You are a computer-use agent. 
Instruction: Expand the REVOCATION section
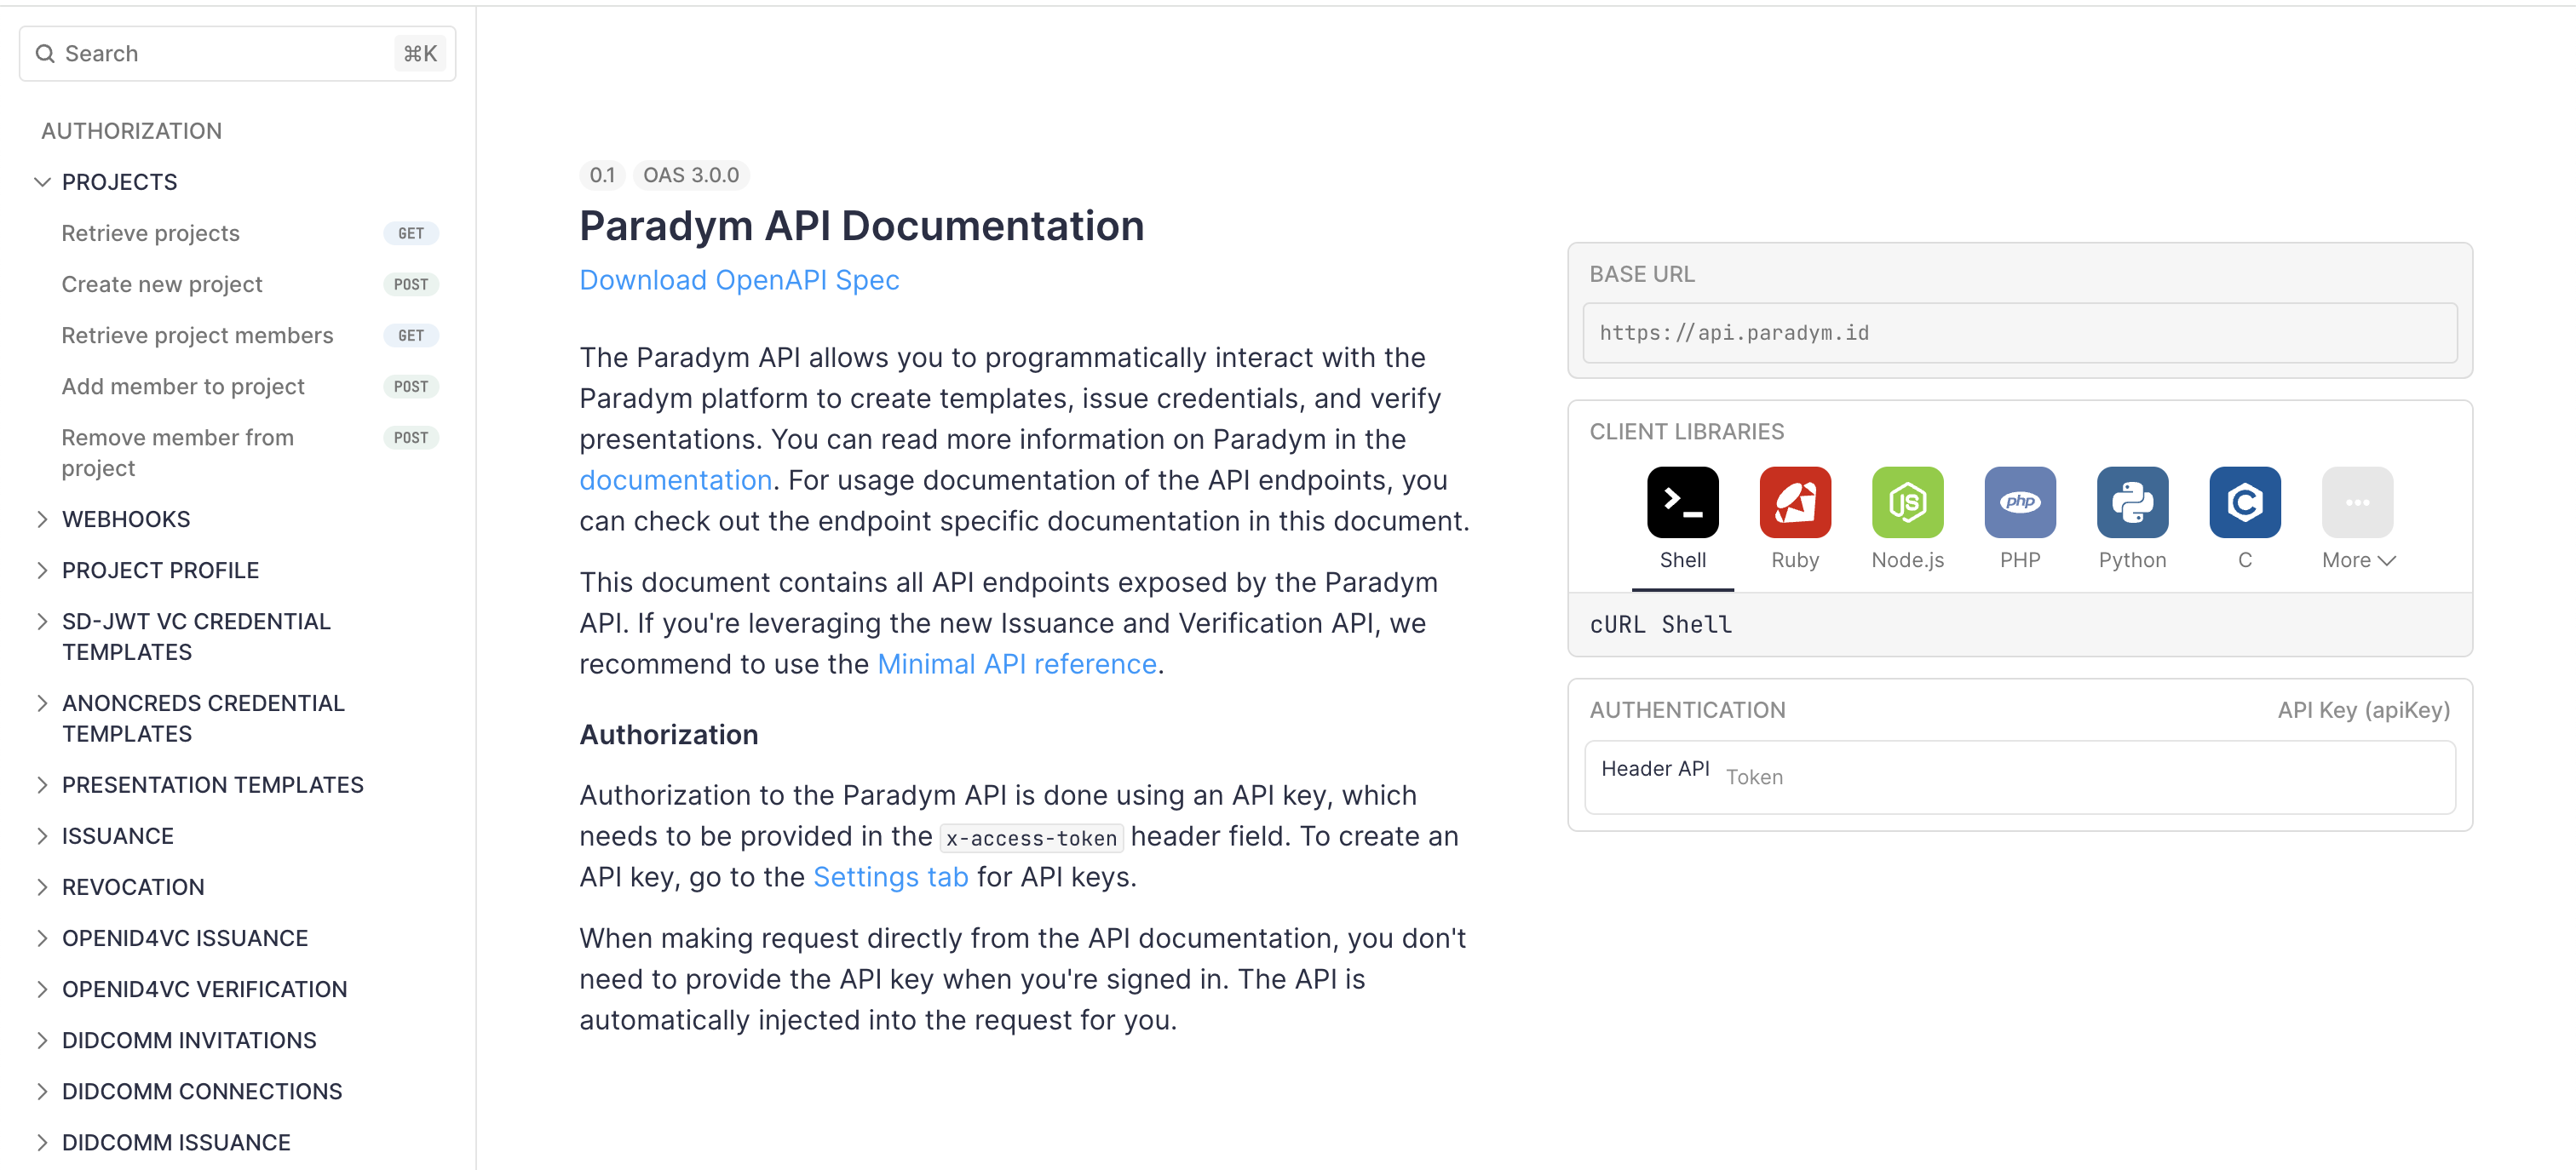tap(42, 887)
